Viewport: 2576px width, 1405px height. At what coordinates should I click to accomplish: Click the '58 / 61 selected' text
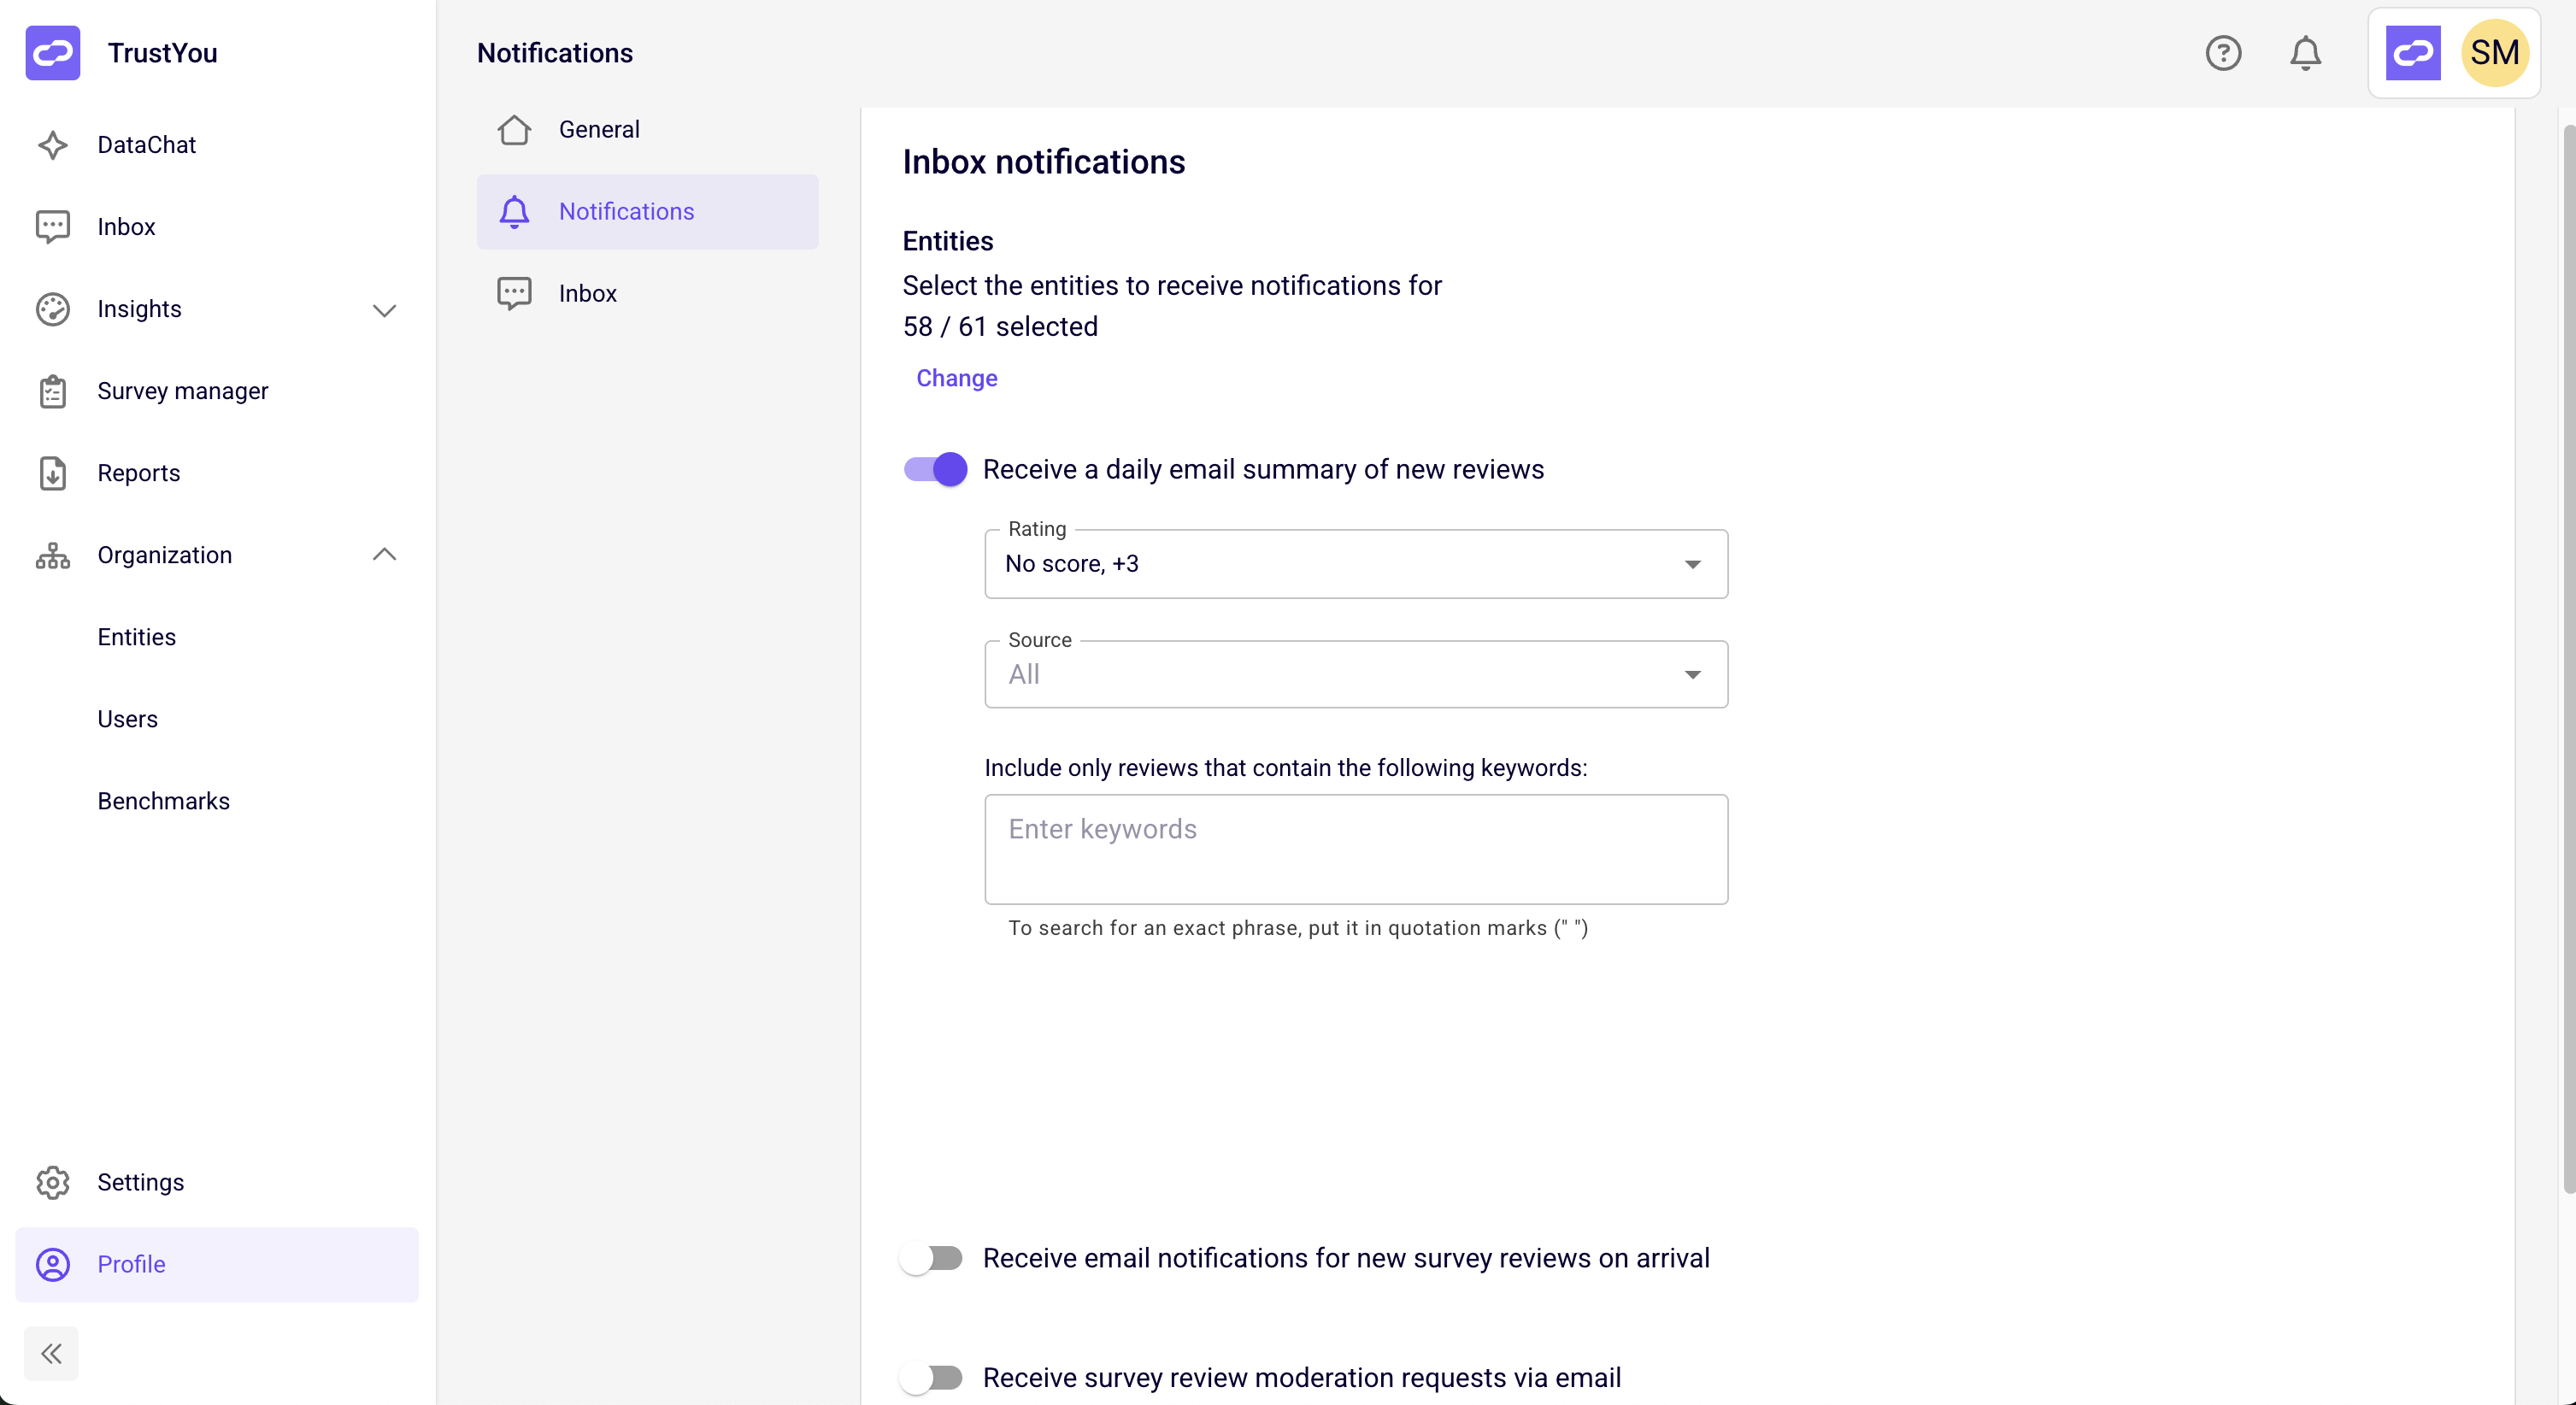pos(1000,327)
